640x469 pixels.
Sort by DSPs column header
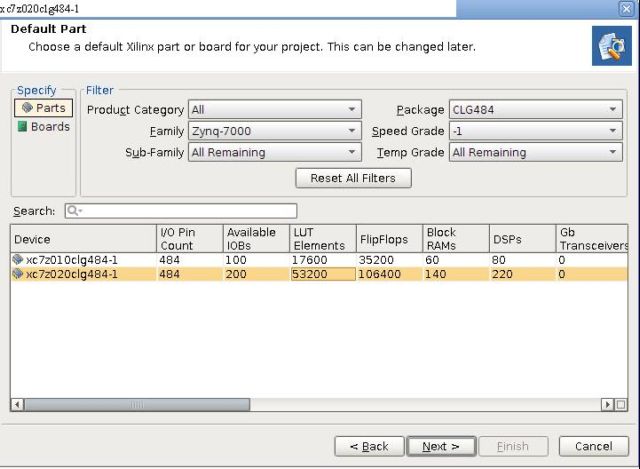tap(522, 239)
